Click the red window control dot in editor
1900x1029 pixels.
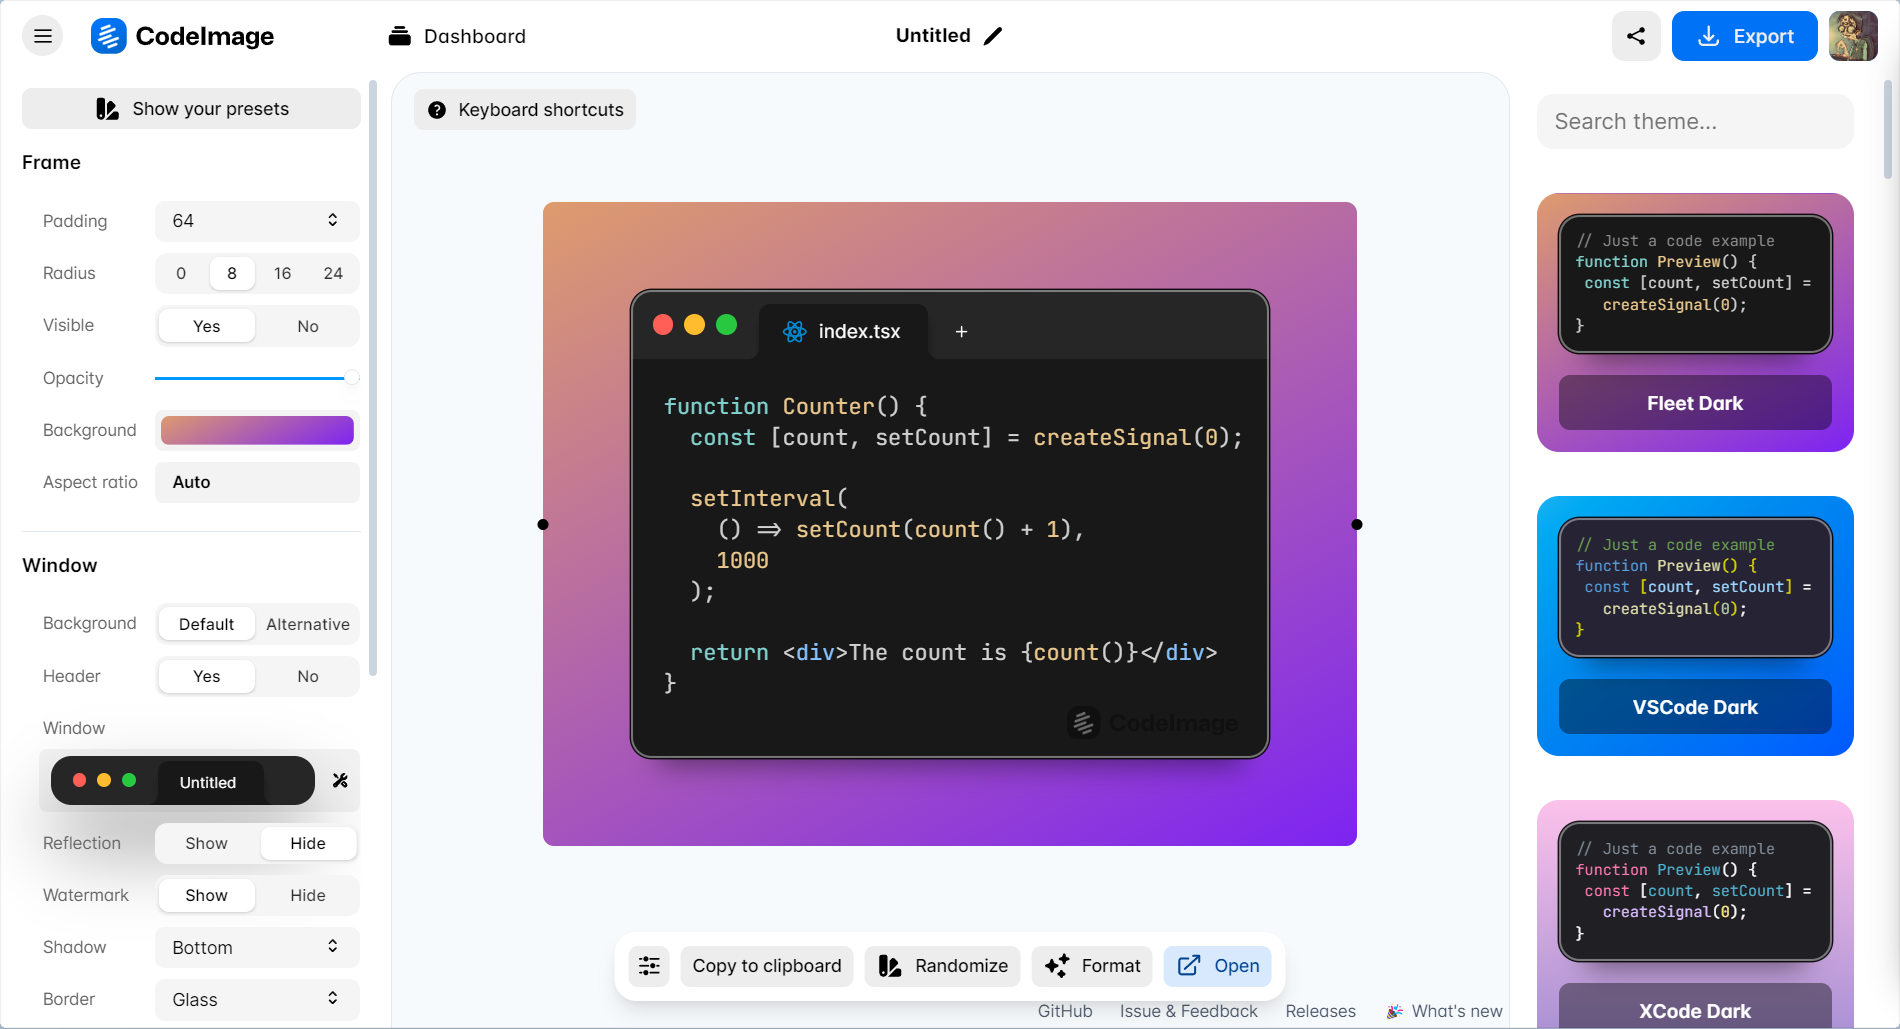[x=663, y=324]
